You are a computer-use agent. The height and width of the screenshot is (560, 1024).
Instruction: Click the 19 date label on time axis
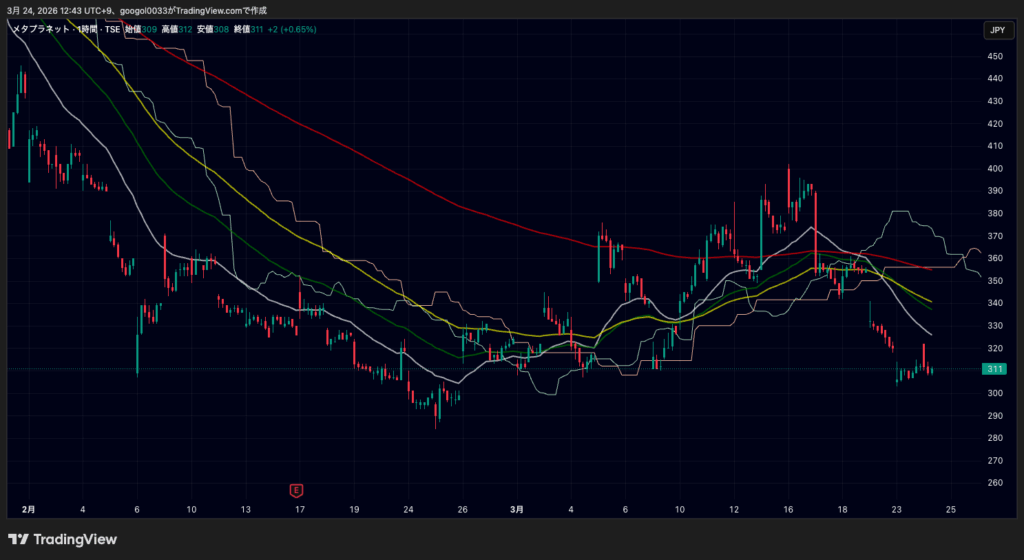(354, 510)
